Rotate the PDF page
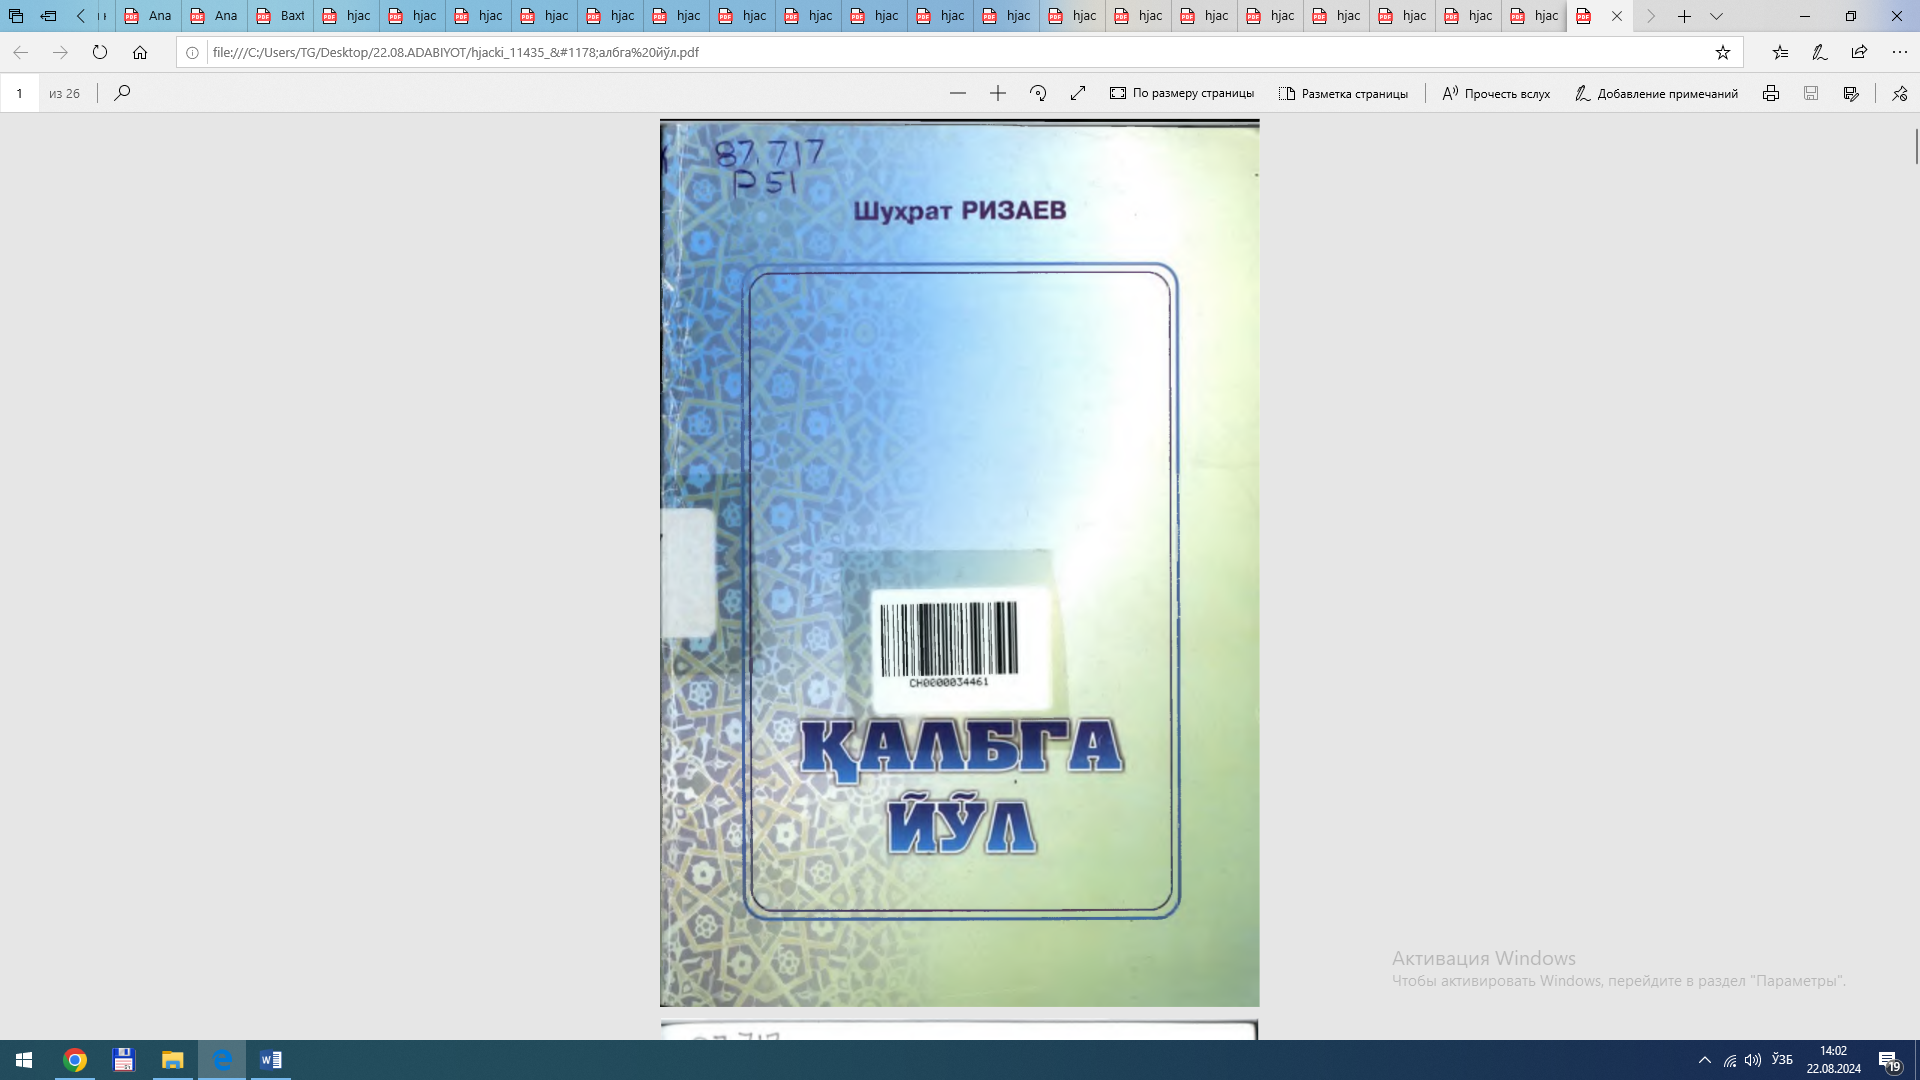The height and width of the screenshot is (1080, 1920). (1037, 93)
